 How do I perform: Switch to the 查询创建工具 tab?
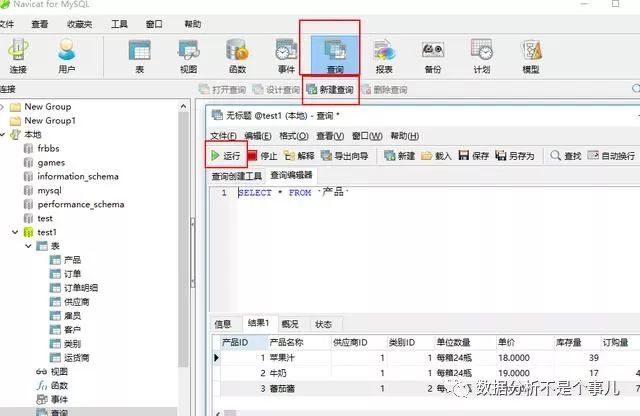tap(236, 175)
